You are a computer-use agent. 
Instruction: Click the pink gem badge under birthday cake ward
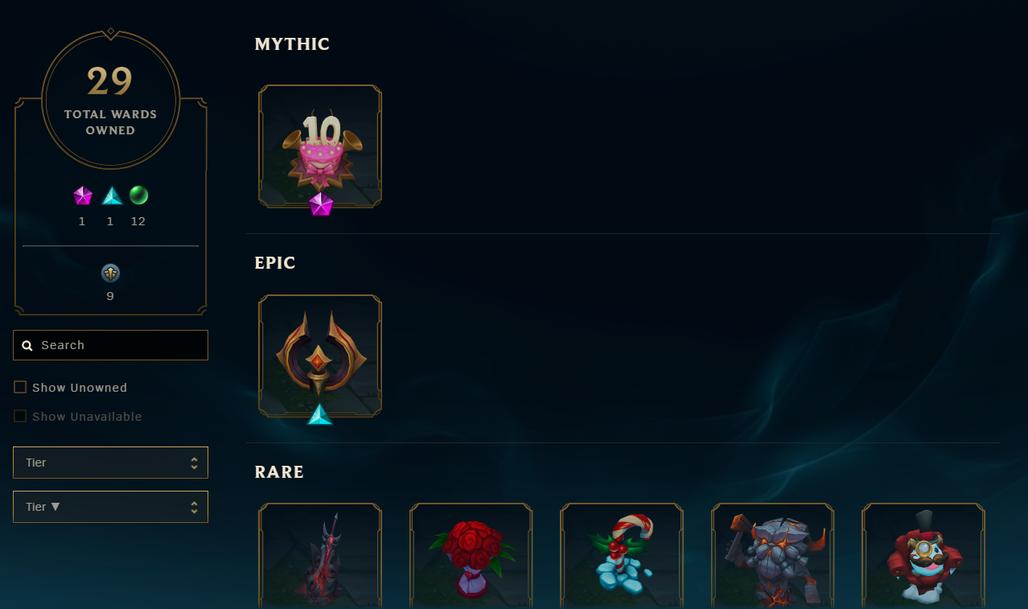tap(321, 205)
